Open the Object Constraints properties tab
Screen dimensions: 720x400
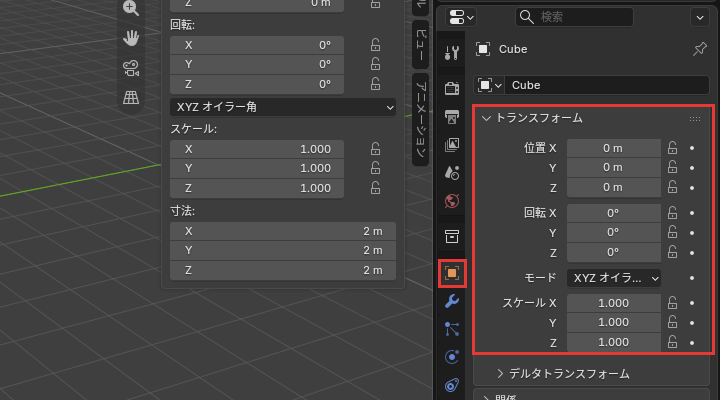point(452,385)
